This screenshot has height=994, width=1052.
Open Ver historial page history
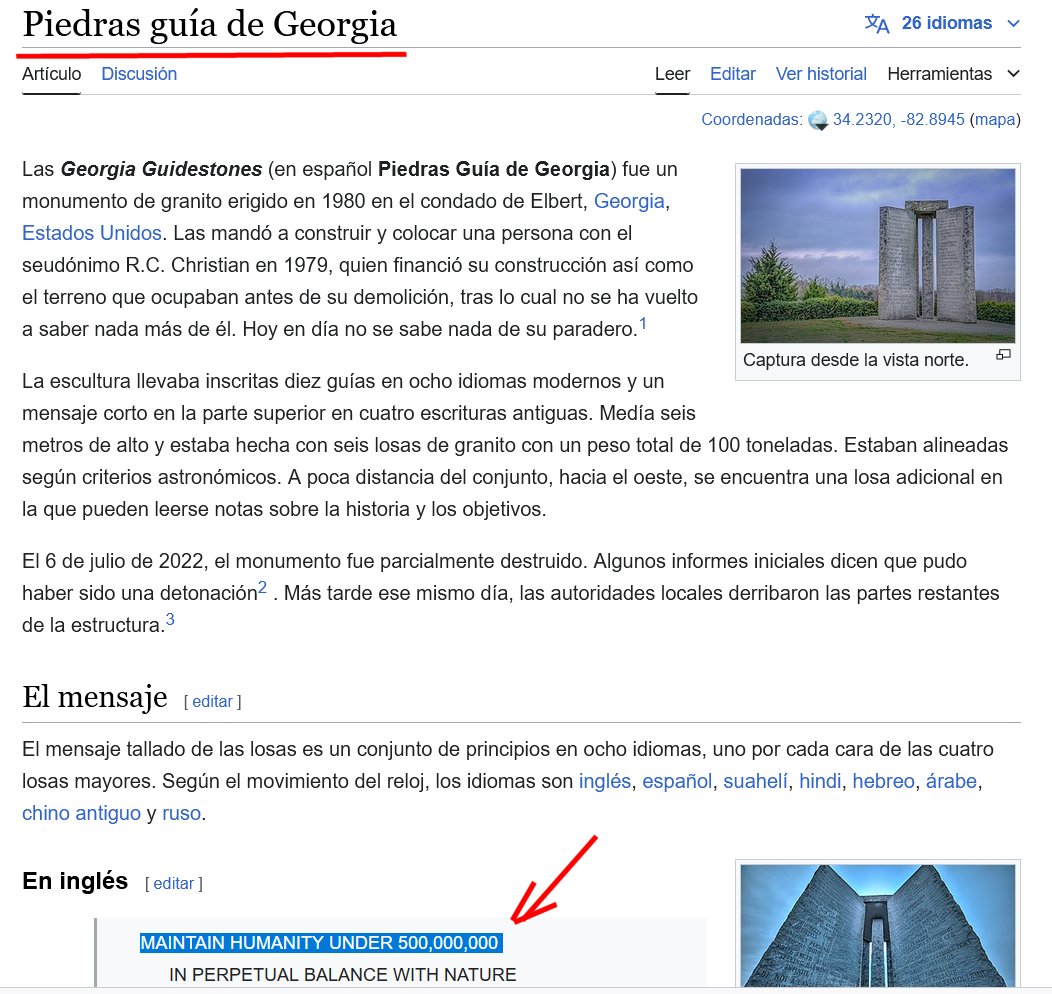[821, 74]
